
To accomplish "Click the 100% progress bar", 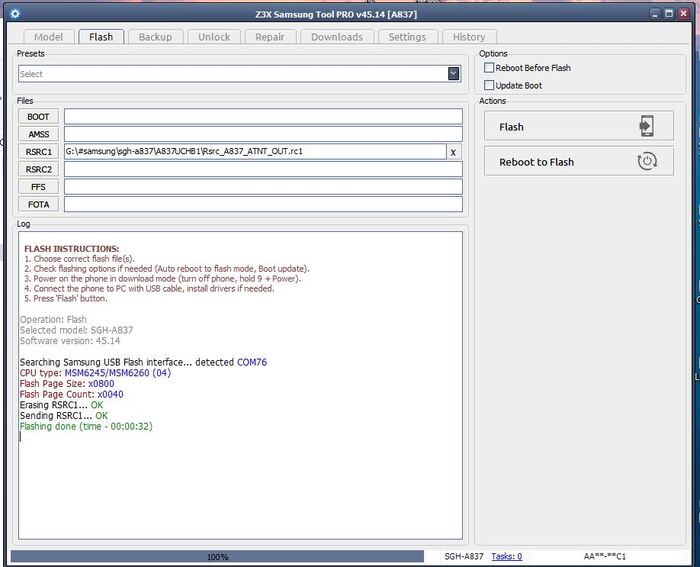I will point(218,556).
